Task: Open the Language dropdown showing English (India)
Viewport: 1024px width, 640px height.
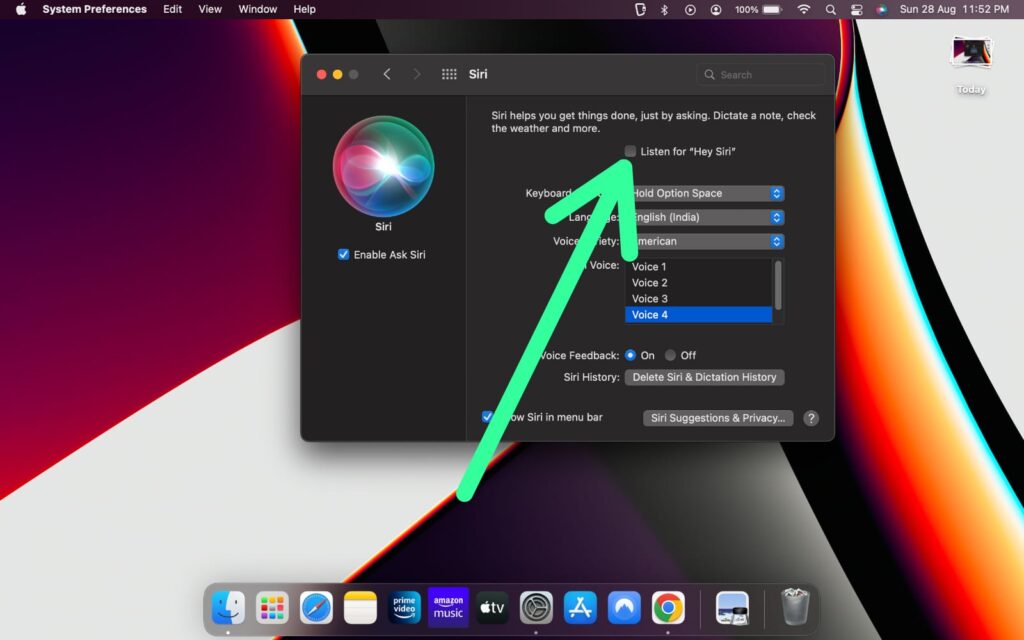Action: coord(705,217)
